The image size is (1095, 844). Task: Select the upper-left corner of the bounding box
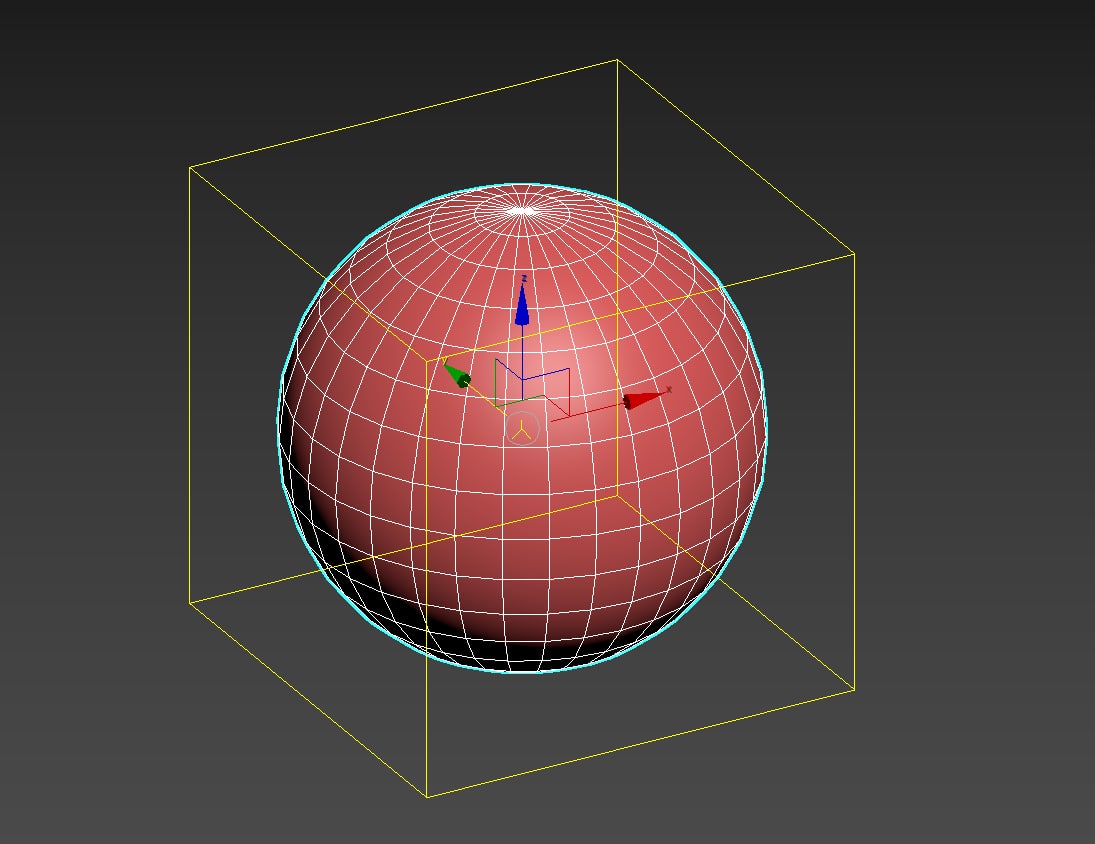(x=190, y=167)
